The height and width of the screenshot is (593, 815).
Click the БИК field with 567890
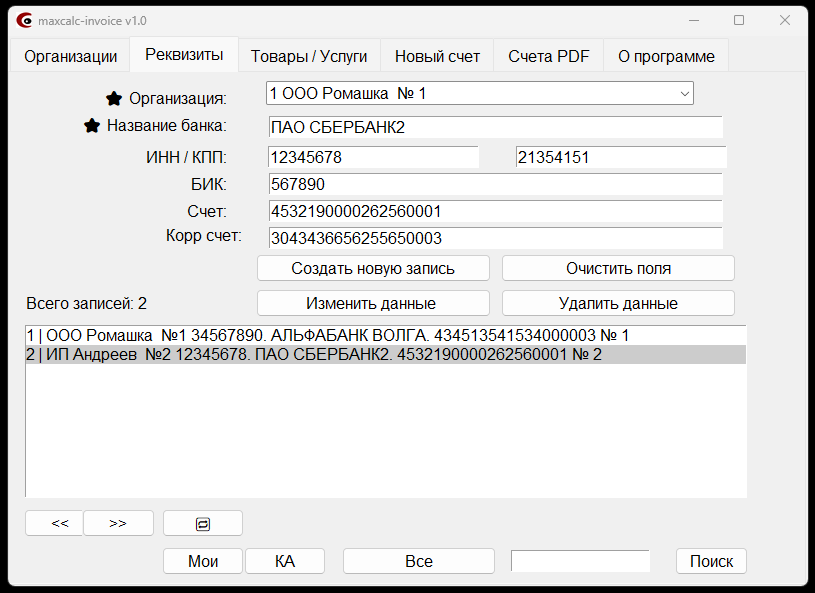495,185
